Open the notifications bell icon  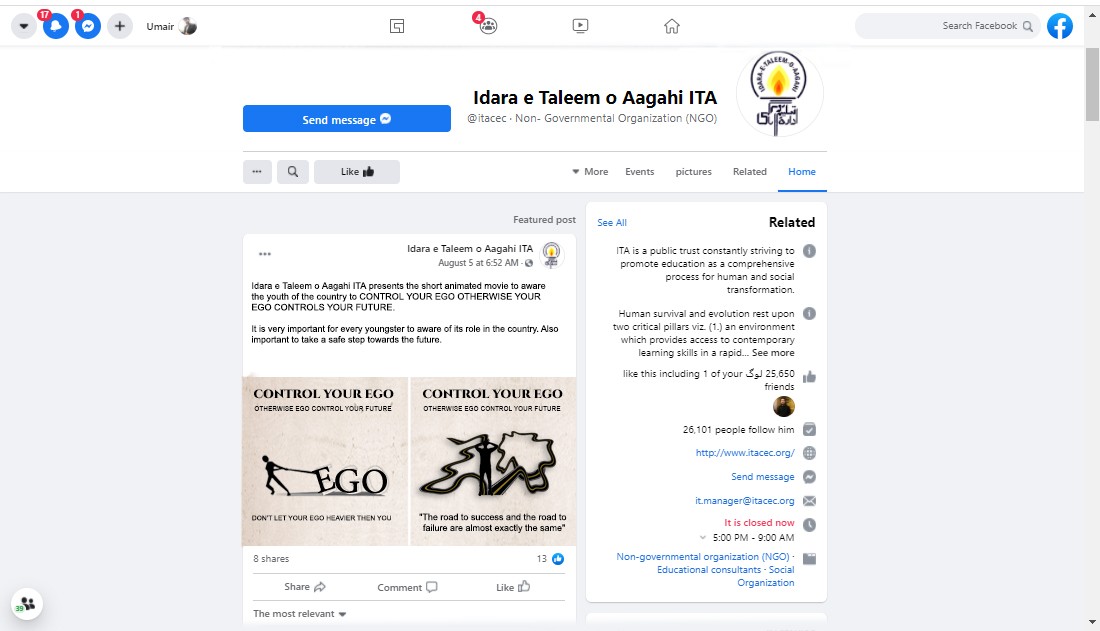coord(55,27)
